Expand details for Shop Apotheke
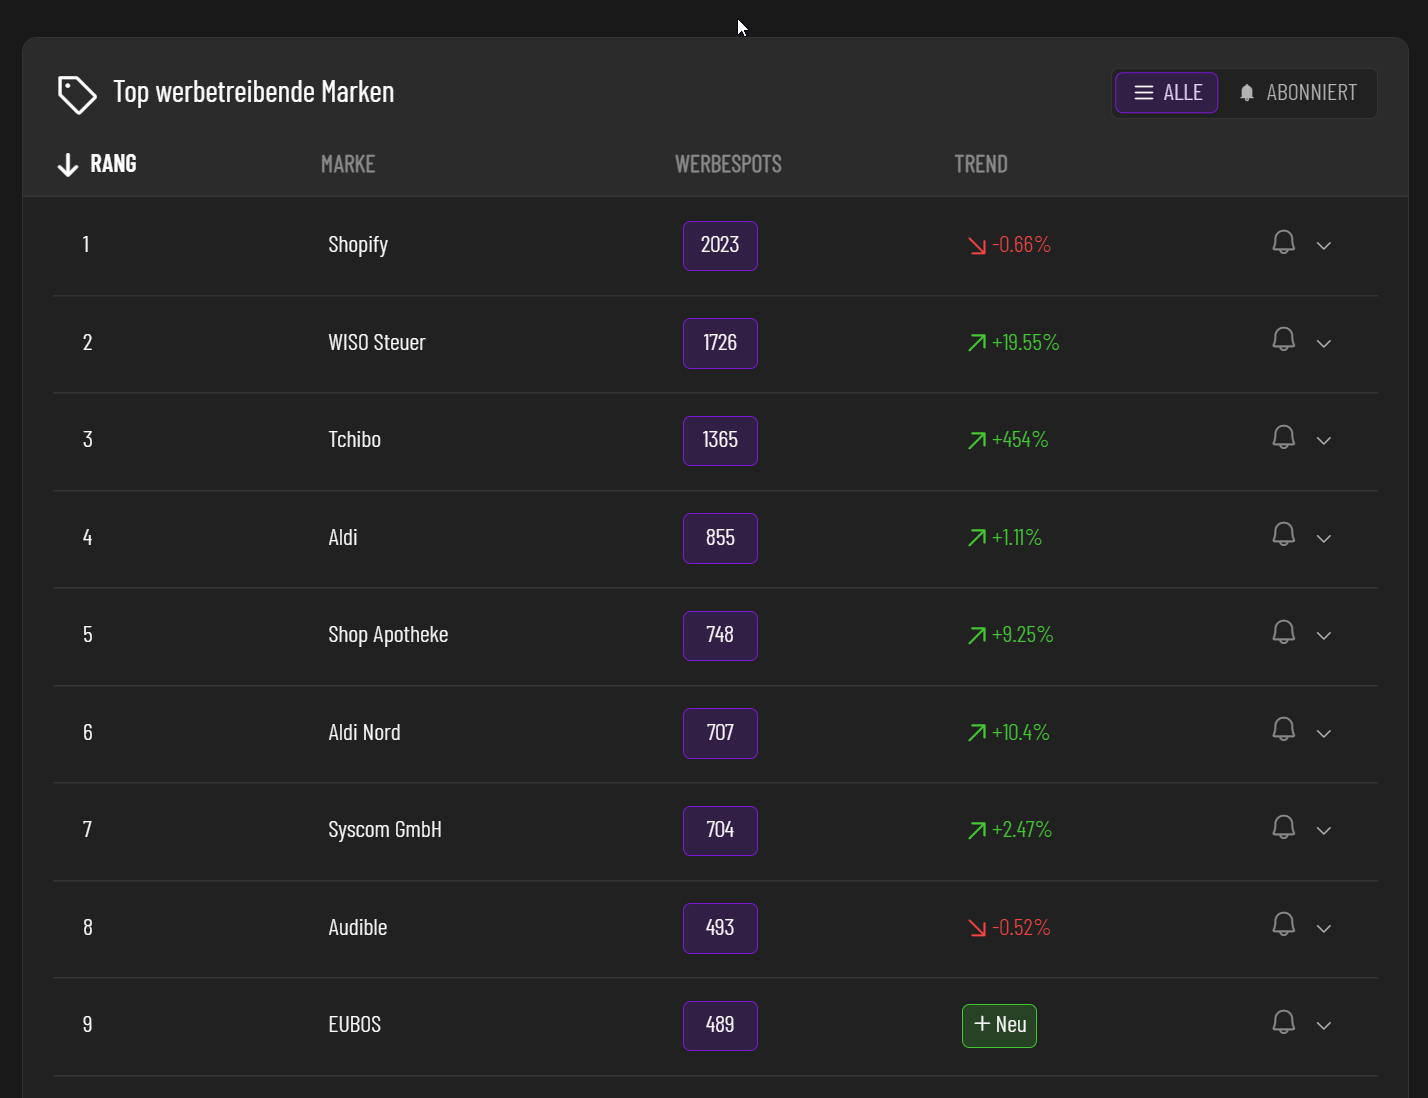The height and width of the screenshot is (1098, 1428). click(1324, 636)
